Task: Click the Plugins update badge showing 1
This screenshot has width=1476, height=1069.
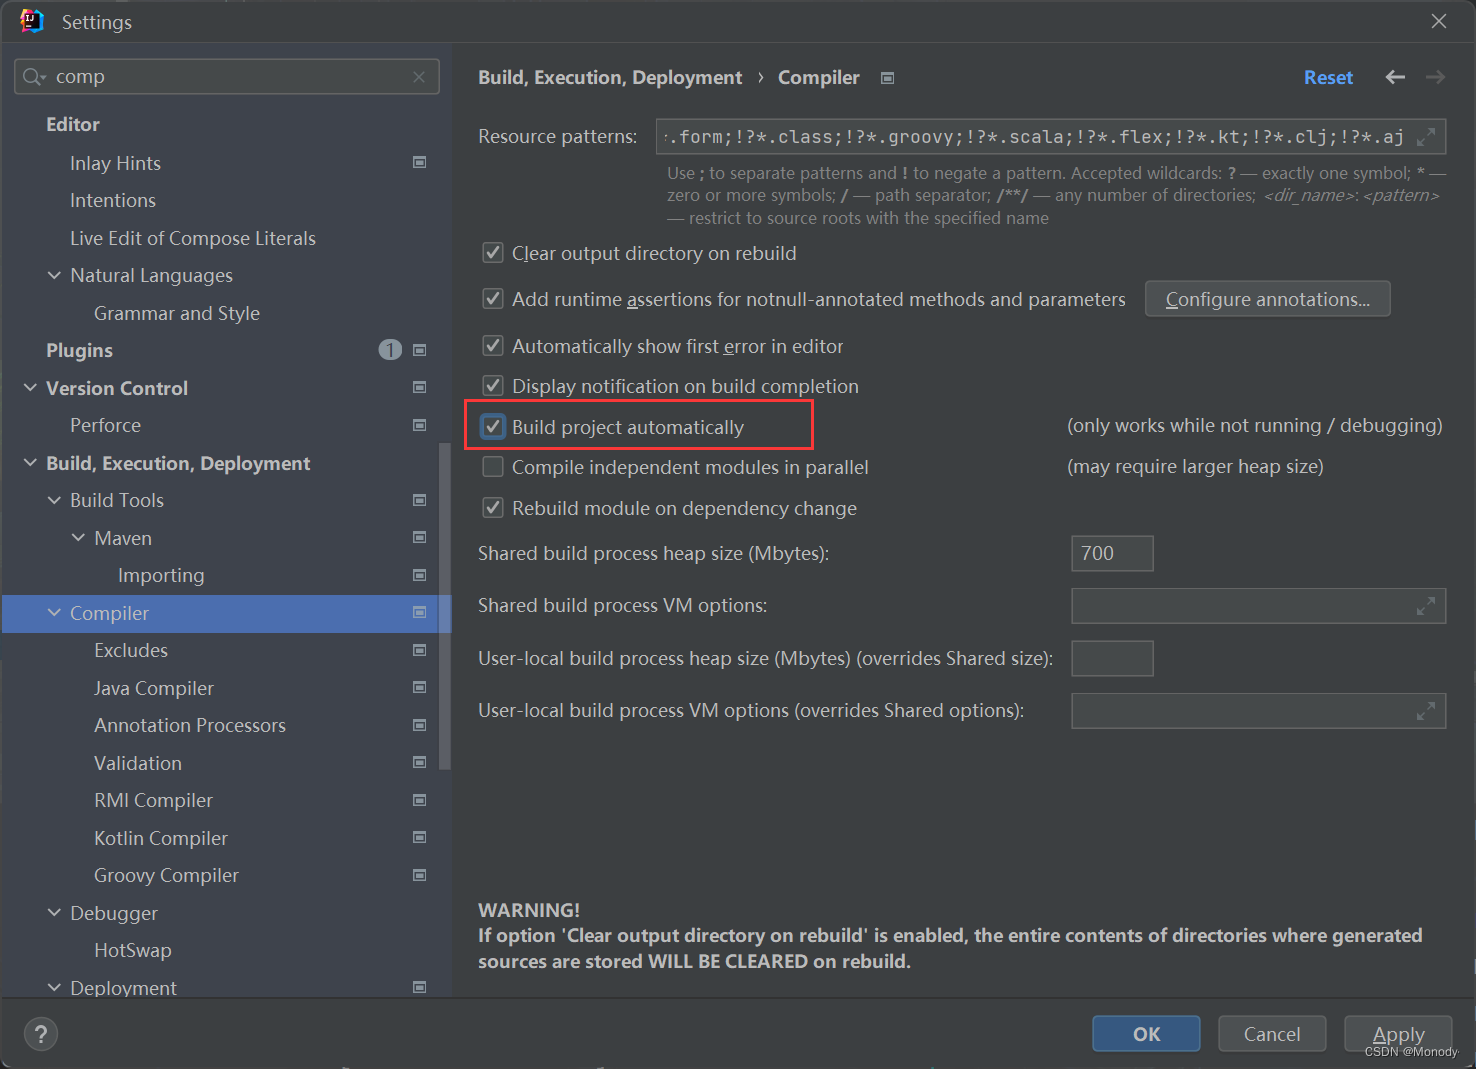Action: tap(390, 350)
